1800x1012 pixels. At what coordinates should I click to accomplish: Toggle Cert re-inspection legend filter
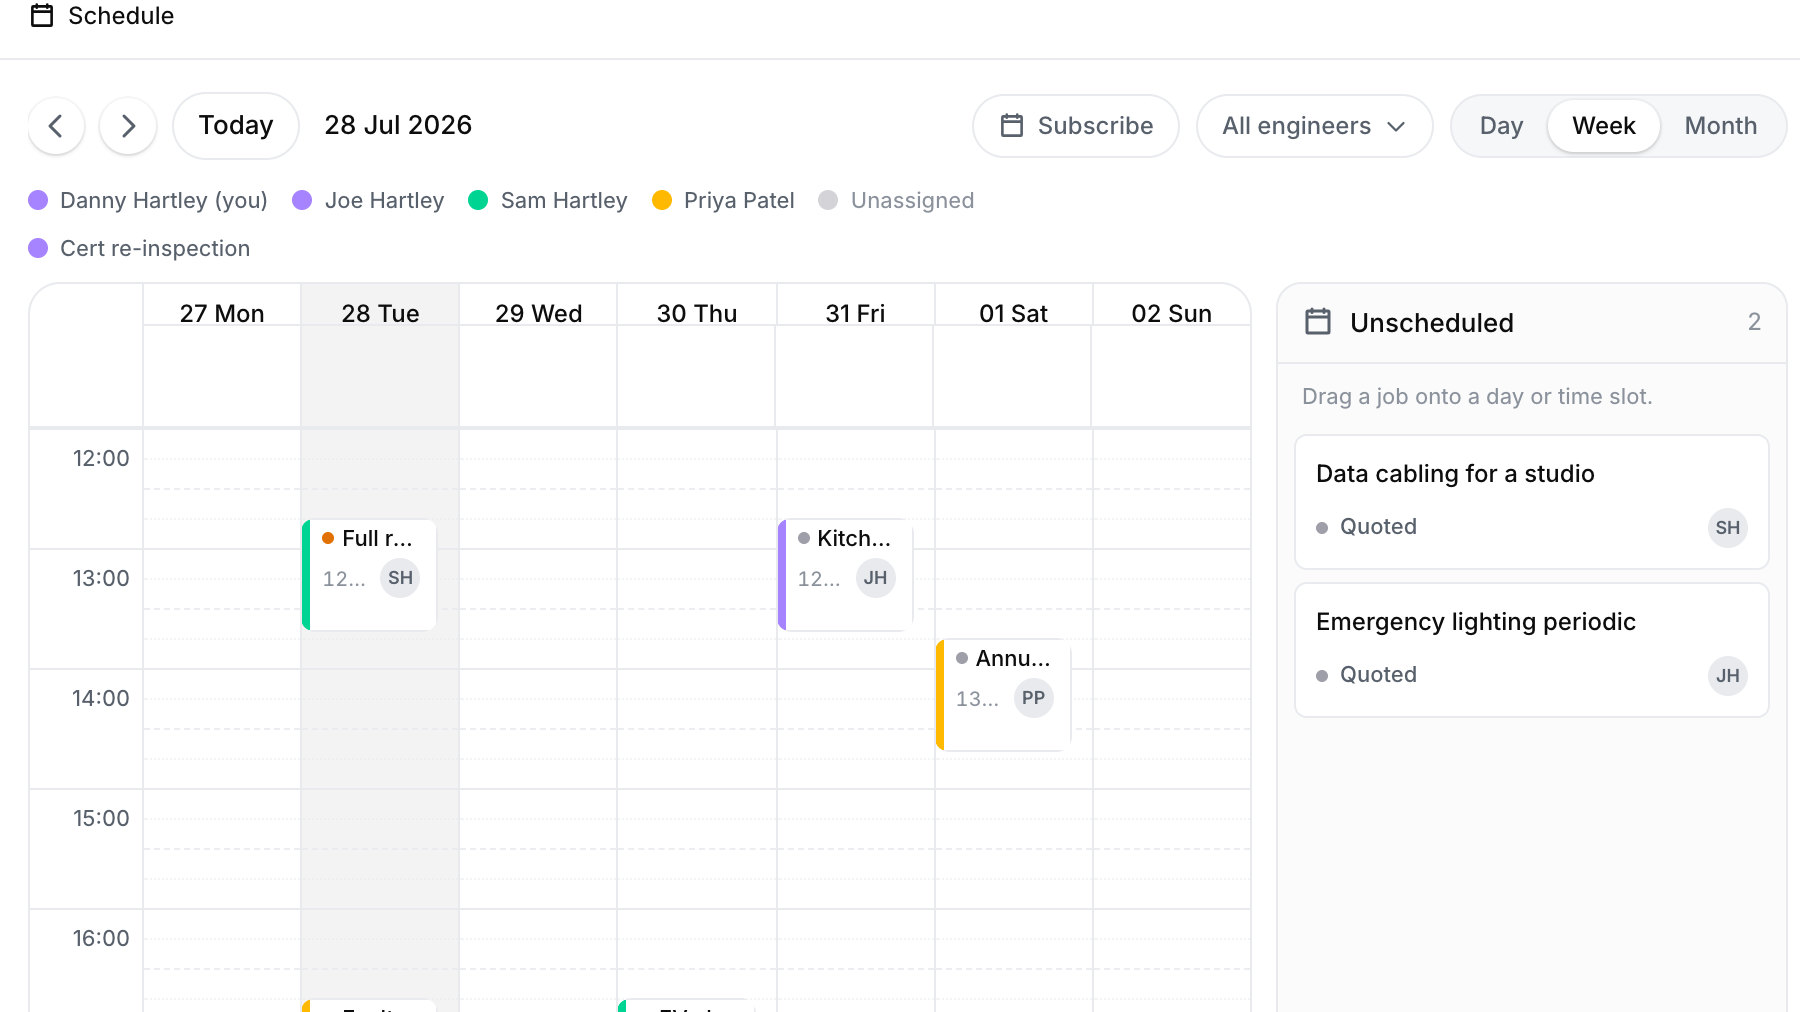pos(139,248)
